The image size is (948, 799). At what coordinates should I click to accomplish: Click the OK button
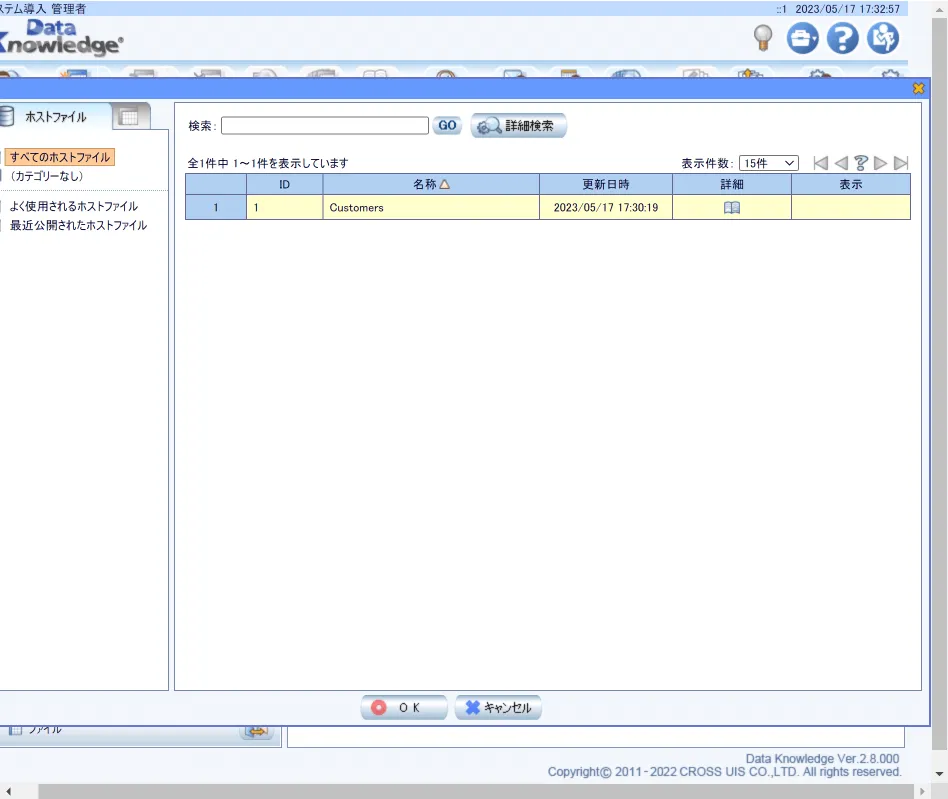(403, 708)
